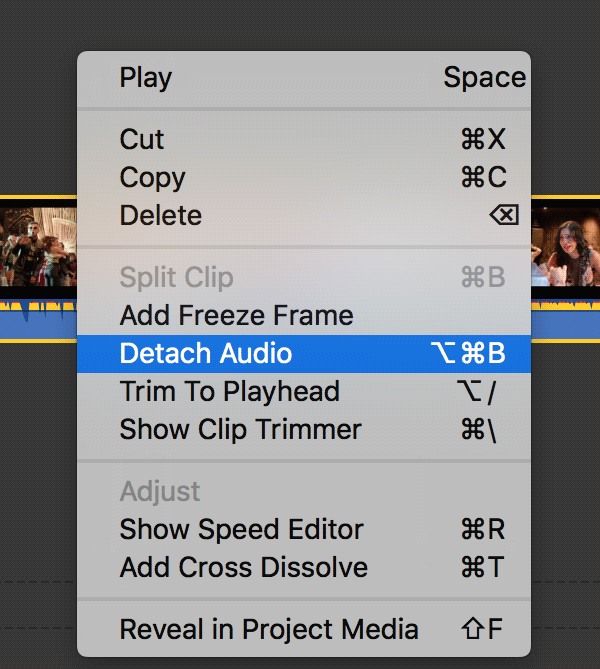The height and width of the screenshot is (669, 600).
Task: Choose Reveal in Project Media
Action: coord(268,629)
